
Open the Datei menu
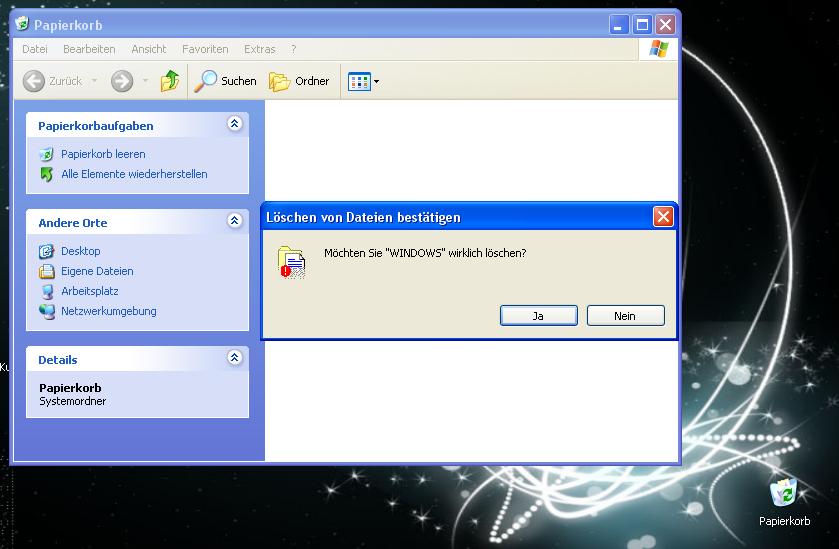point(35,49)
